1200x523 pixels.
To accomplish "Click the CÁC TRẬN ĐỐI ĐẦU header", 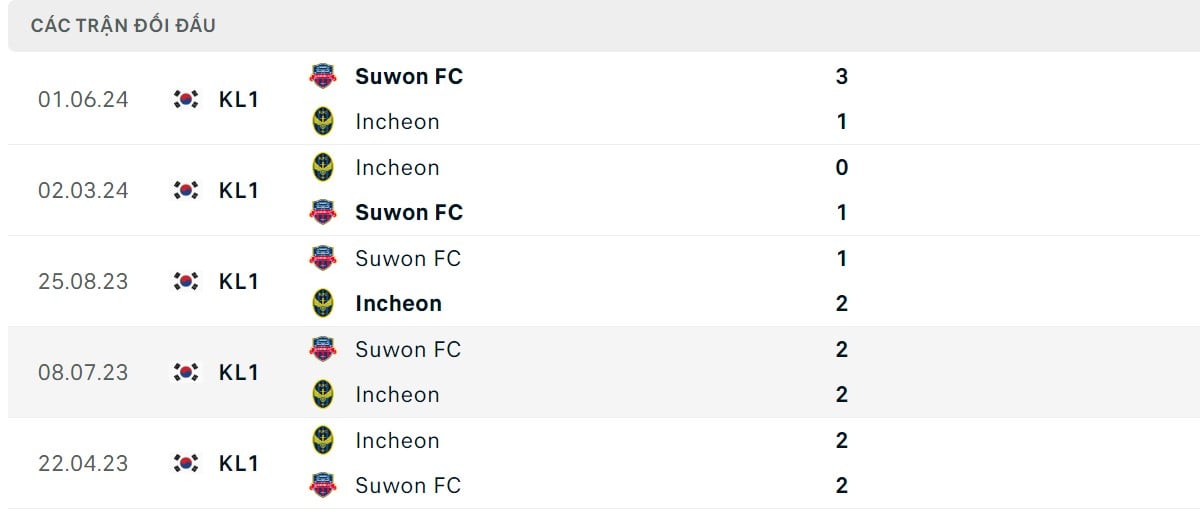I will [x=123, y=26].
